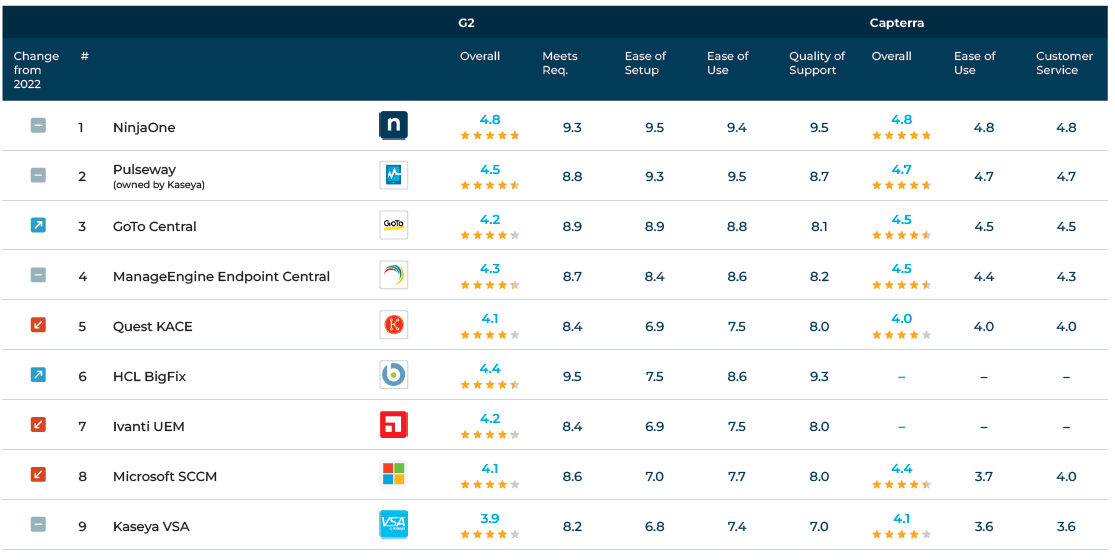Click GoTo Central's 8.9 Meets Req. value
Viewport: 1115px width, 560px height.
(572, 227)
